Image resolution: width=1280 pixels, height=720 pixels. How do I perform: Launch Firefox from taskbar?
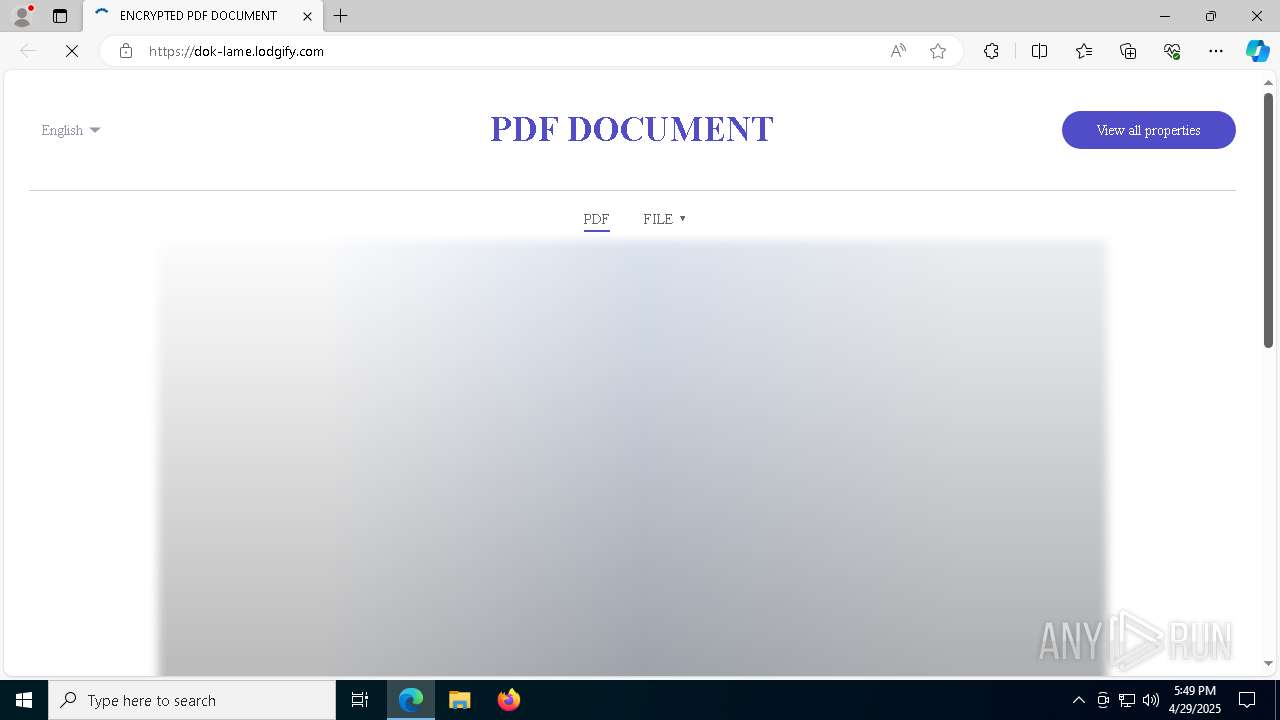508,700
